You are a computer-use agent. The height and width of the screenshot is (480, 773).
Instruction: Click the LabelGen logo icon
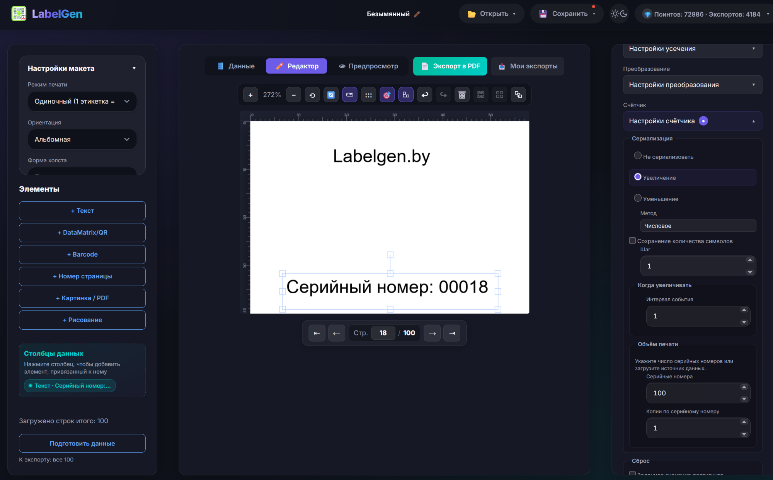tap(19, 14)
